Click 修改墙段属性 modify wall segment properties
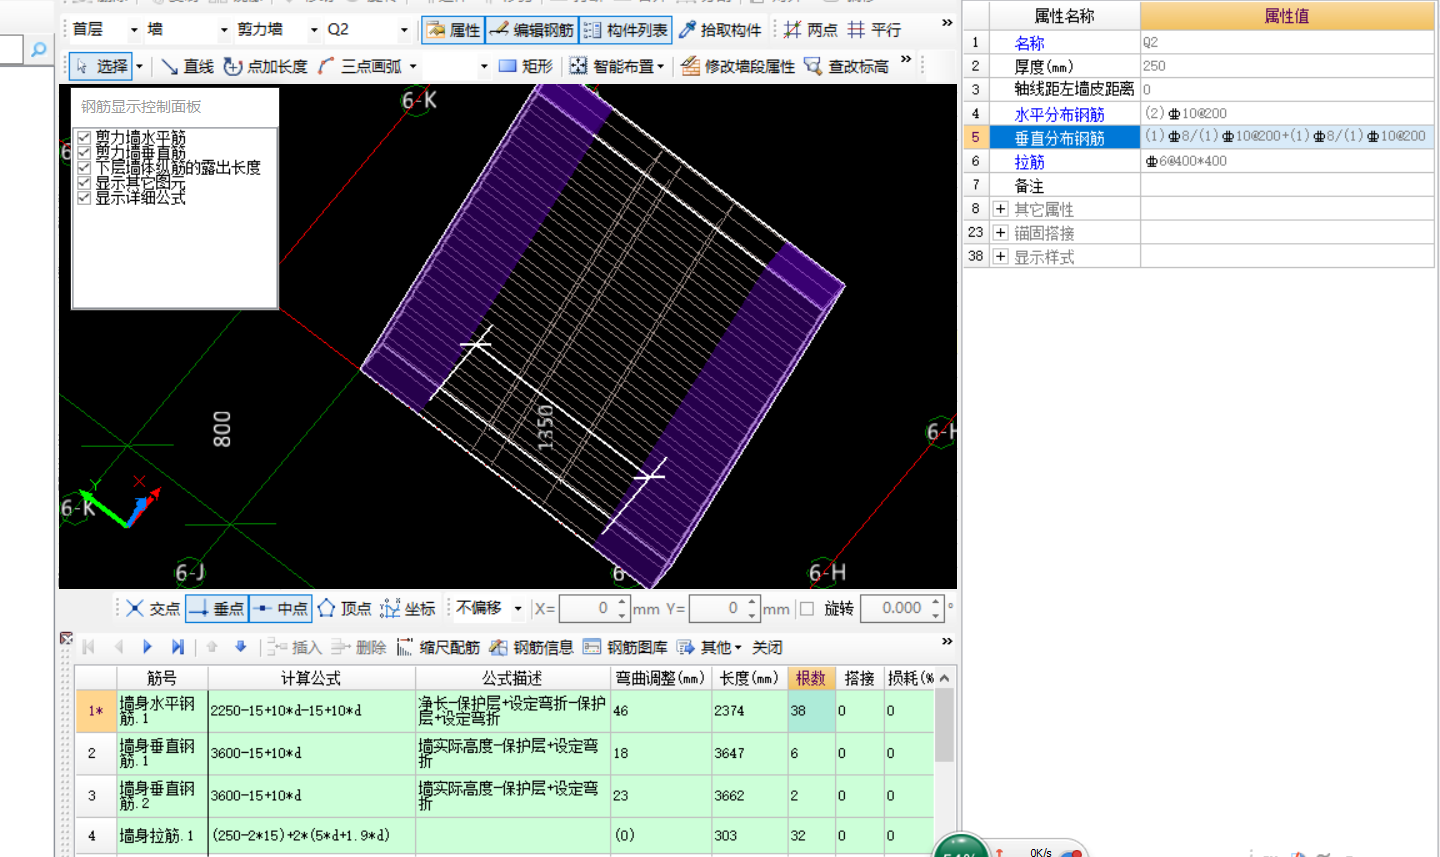Screen dimensions: 1440x857 pyautogui.click(x=738, y=66)
